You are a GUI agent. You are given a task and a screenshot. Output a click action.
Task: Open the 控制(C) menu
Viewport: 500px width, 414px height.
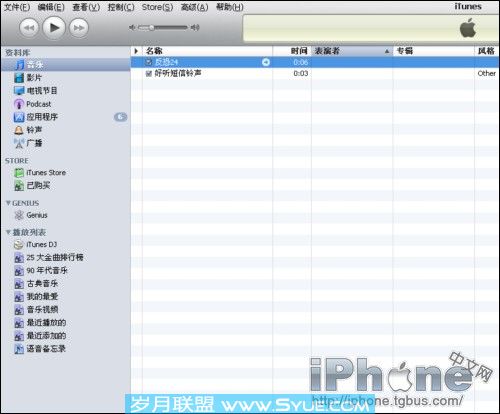[x=121, y=7]
